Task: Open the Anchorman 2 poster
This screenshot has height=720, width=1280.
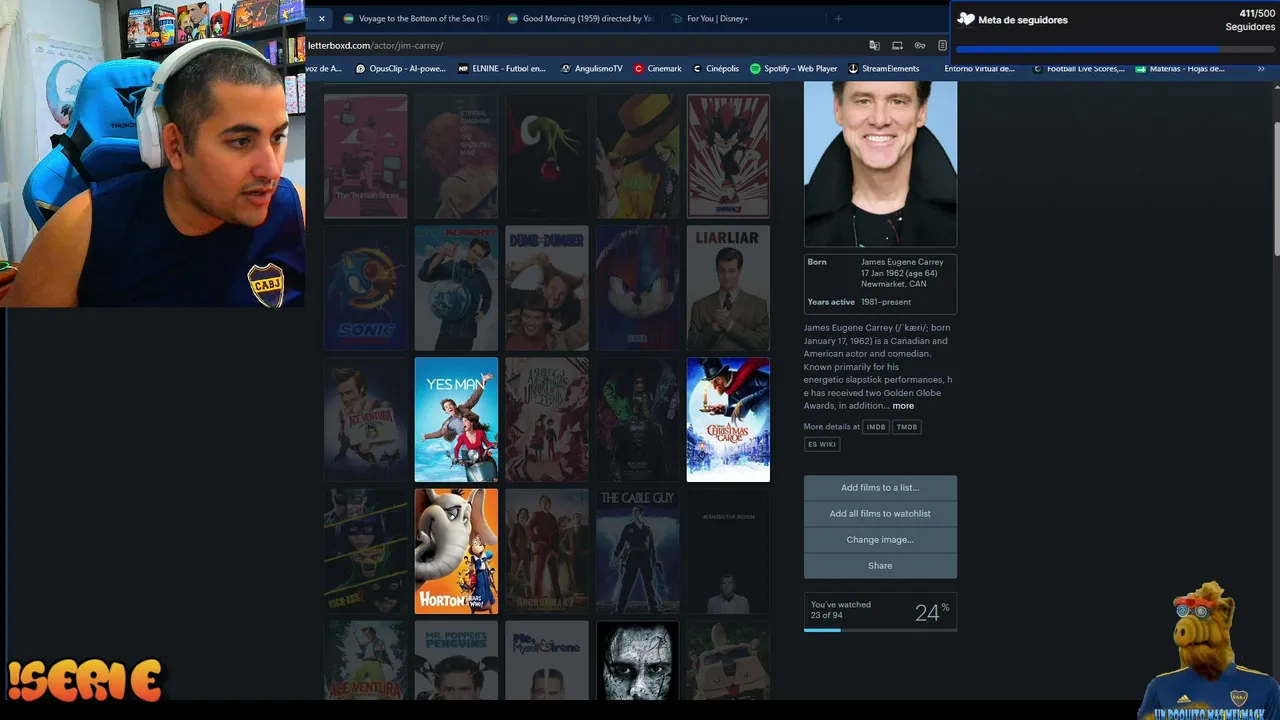Action: (x=546, y=551)
